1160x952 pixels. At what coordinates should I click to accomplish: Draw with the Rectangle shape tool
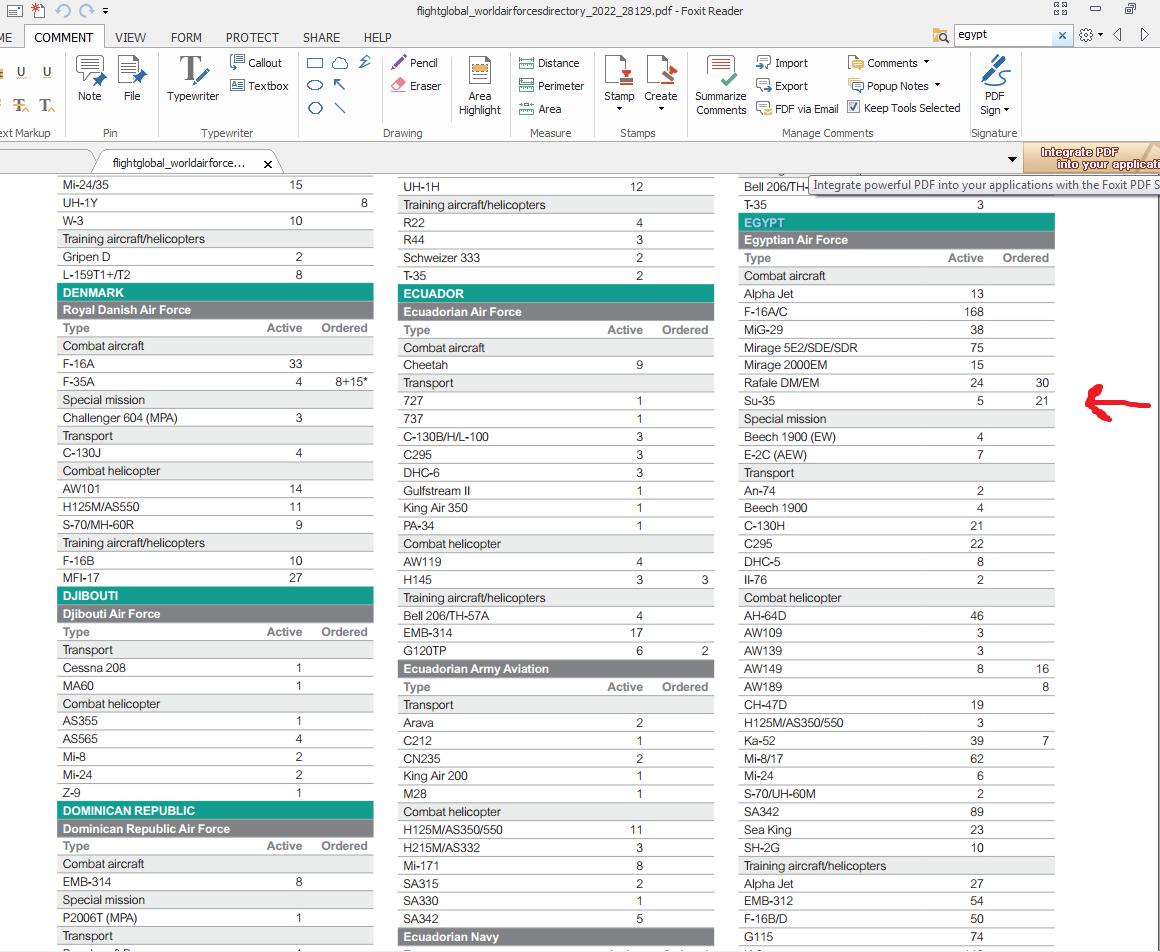click(315, 63)
